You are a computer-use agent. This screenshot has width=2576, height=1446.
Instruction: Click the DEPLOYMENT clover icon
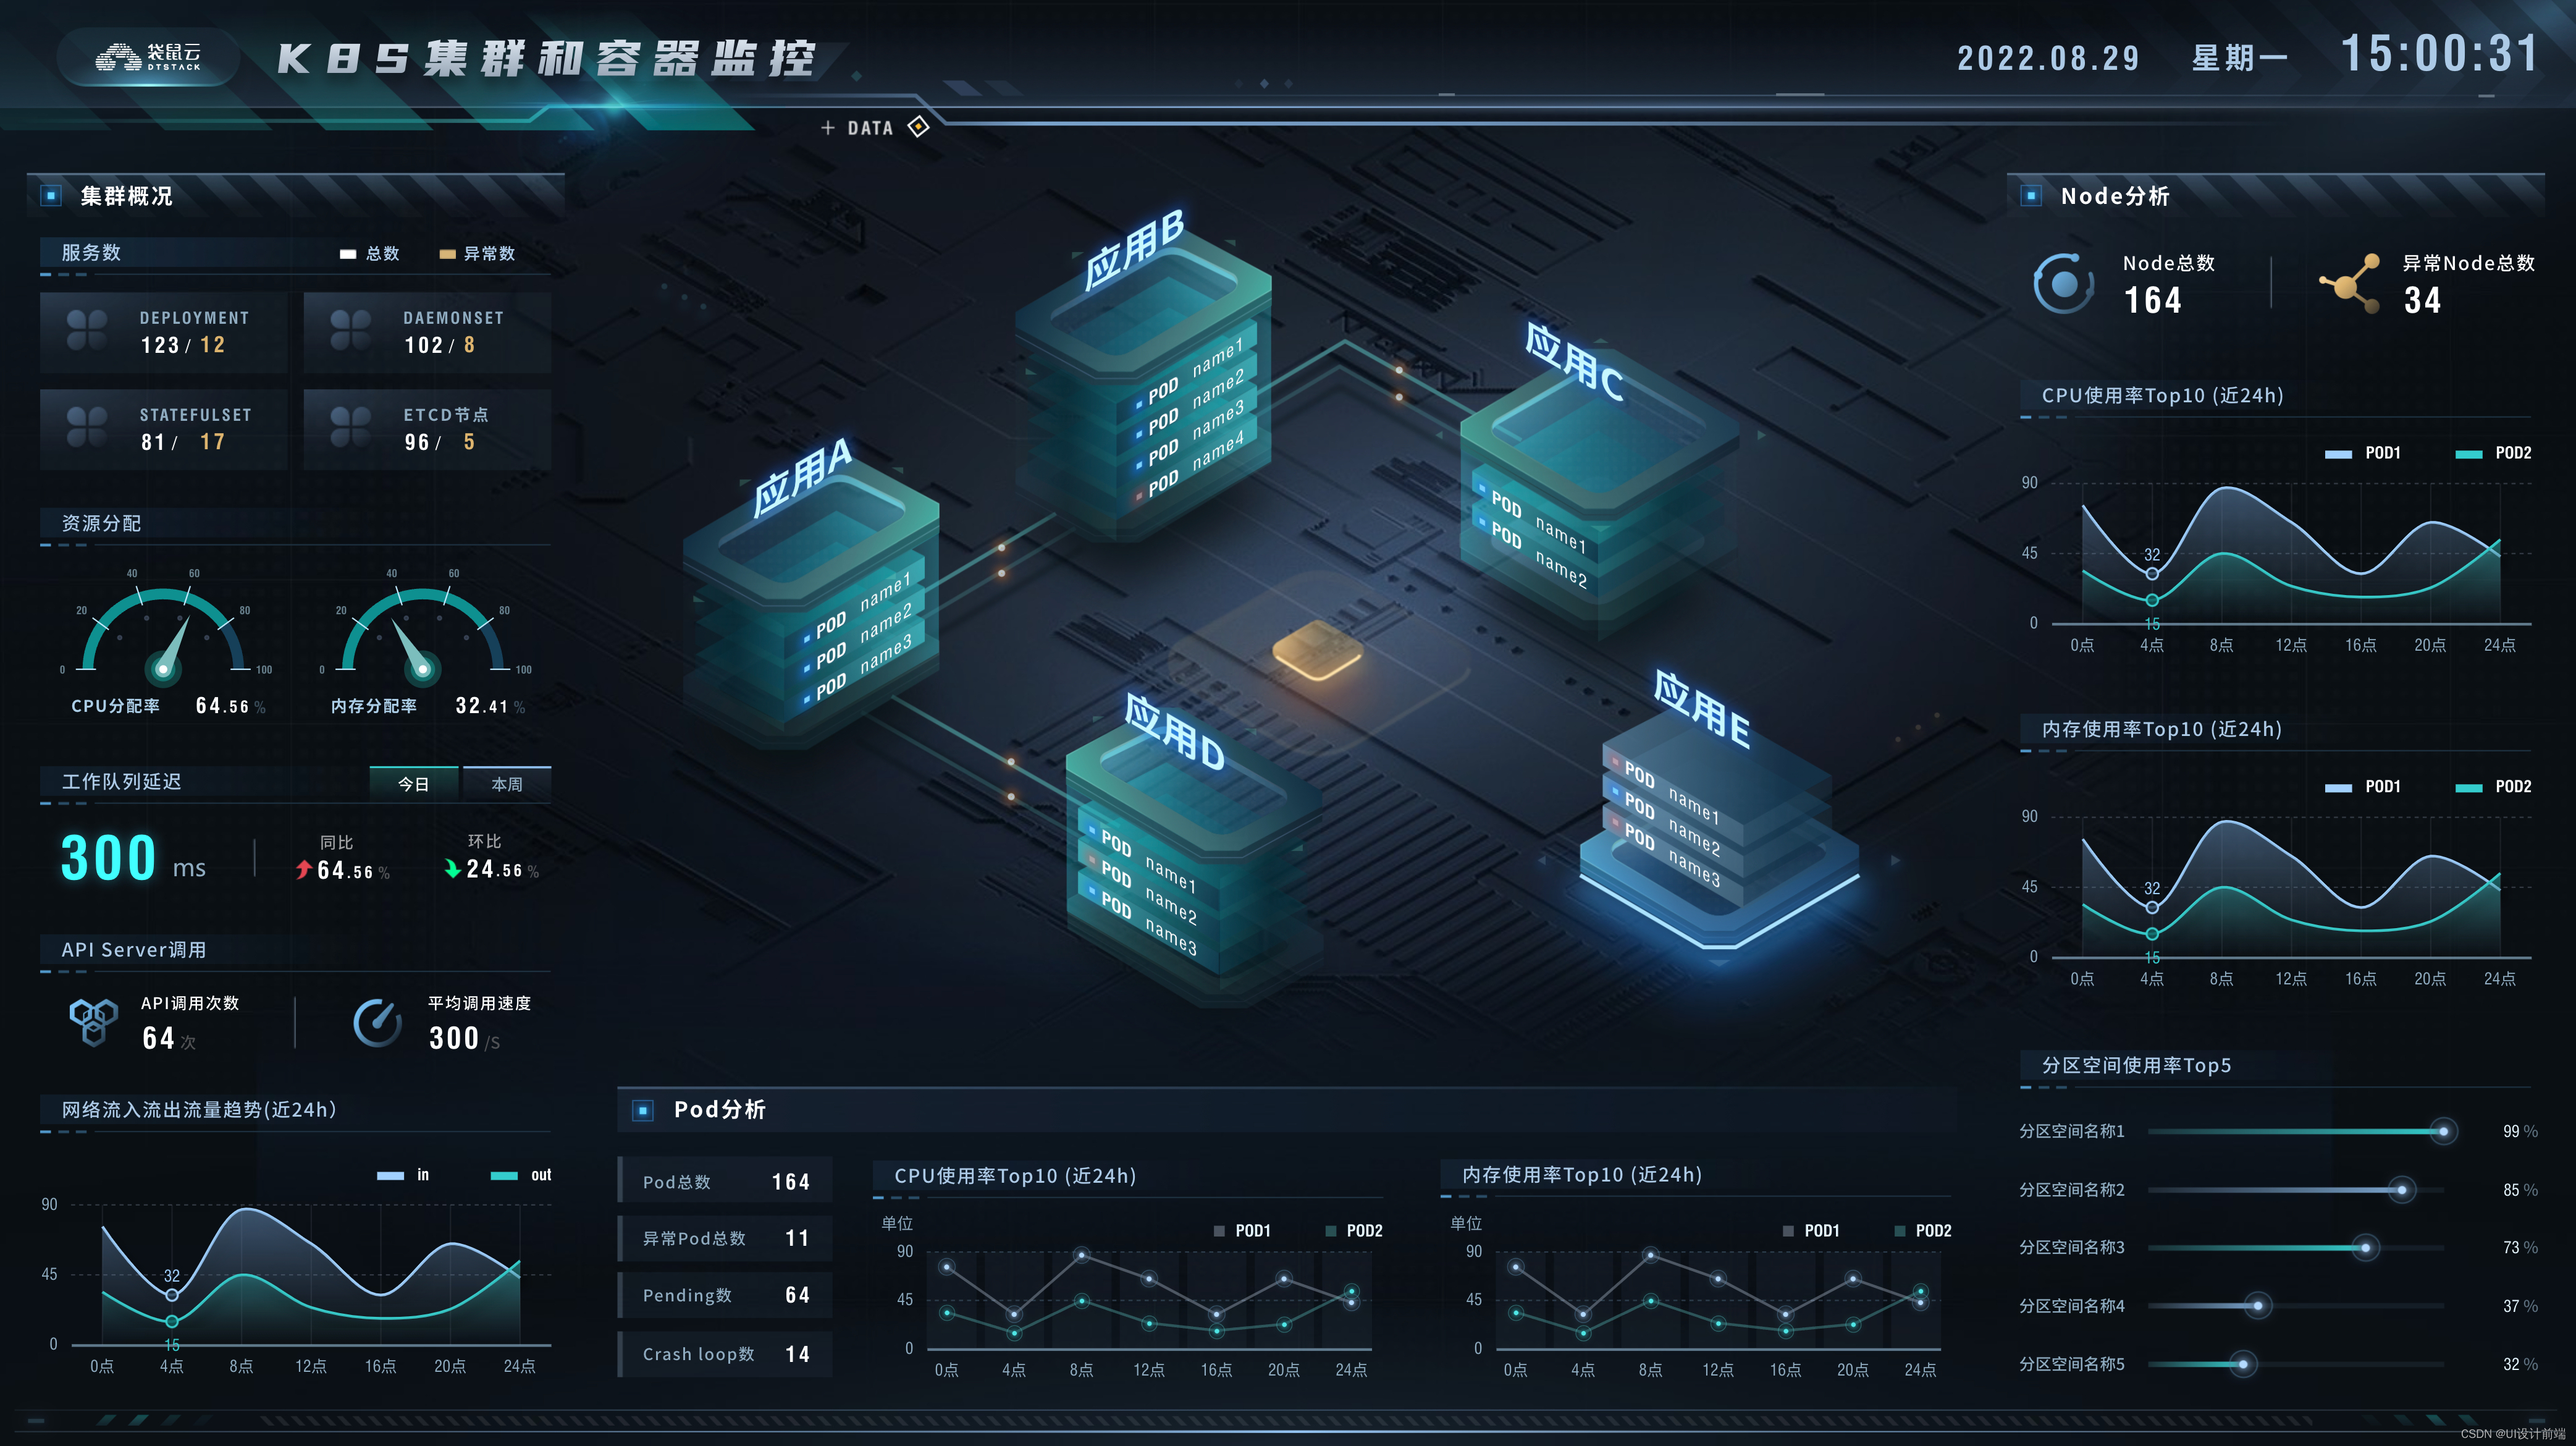coord(87,330)
